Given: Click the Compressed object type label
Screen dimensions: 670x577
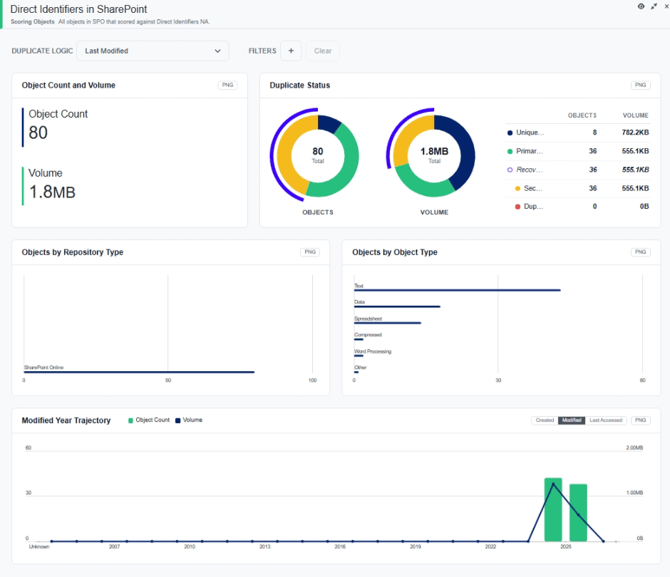Looking at the screenshot, I should [x=368, y=335].
